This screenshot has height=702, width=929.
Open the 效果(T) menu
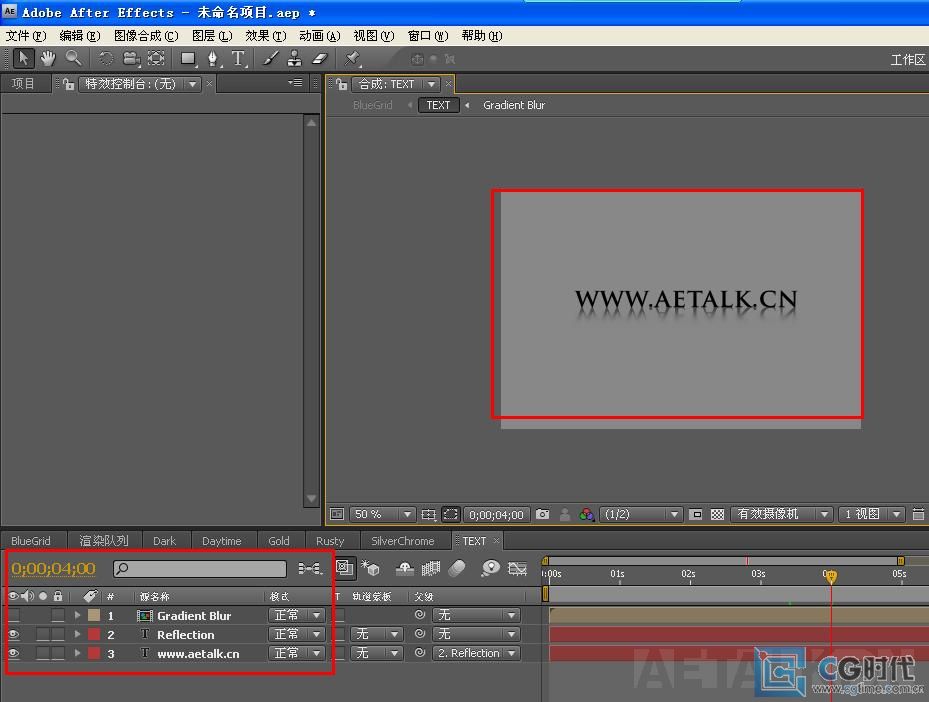click(x=266, y=36)
